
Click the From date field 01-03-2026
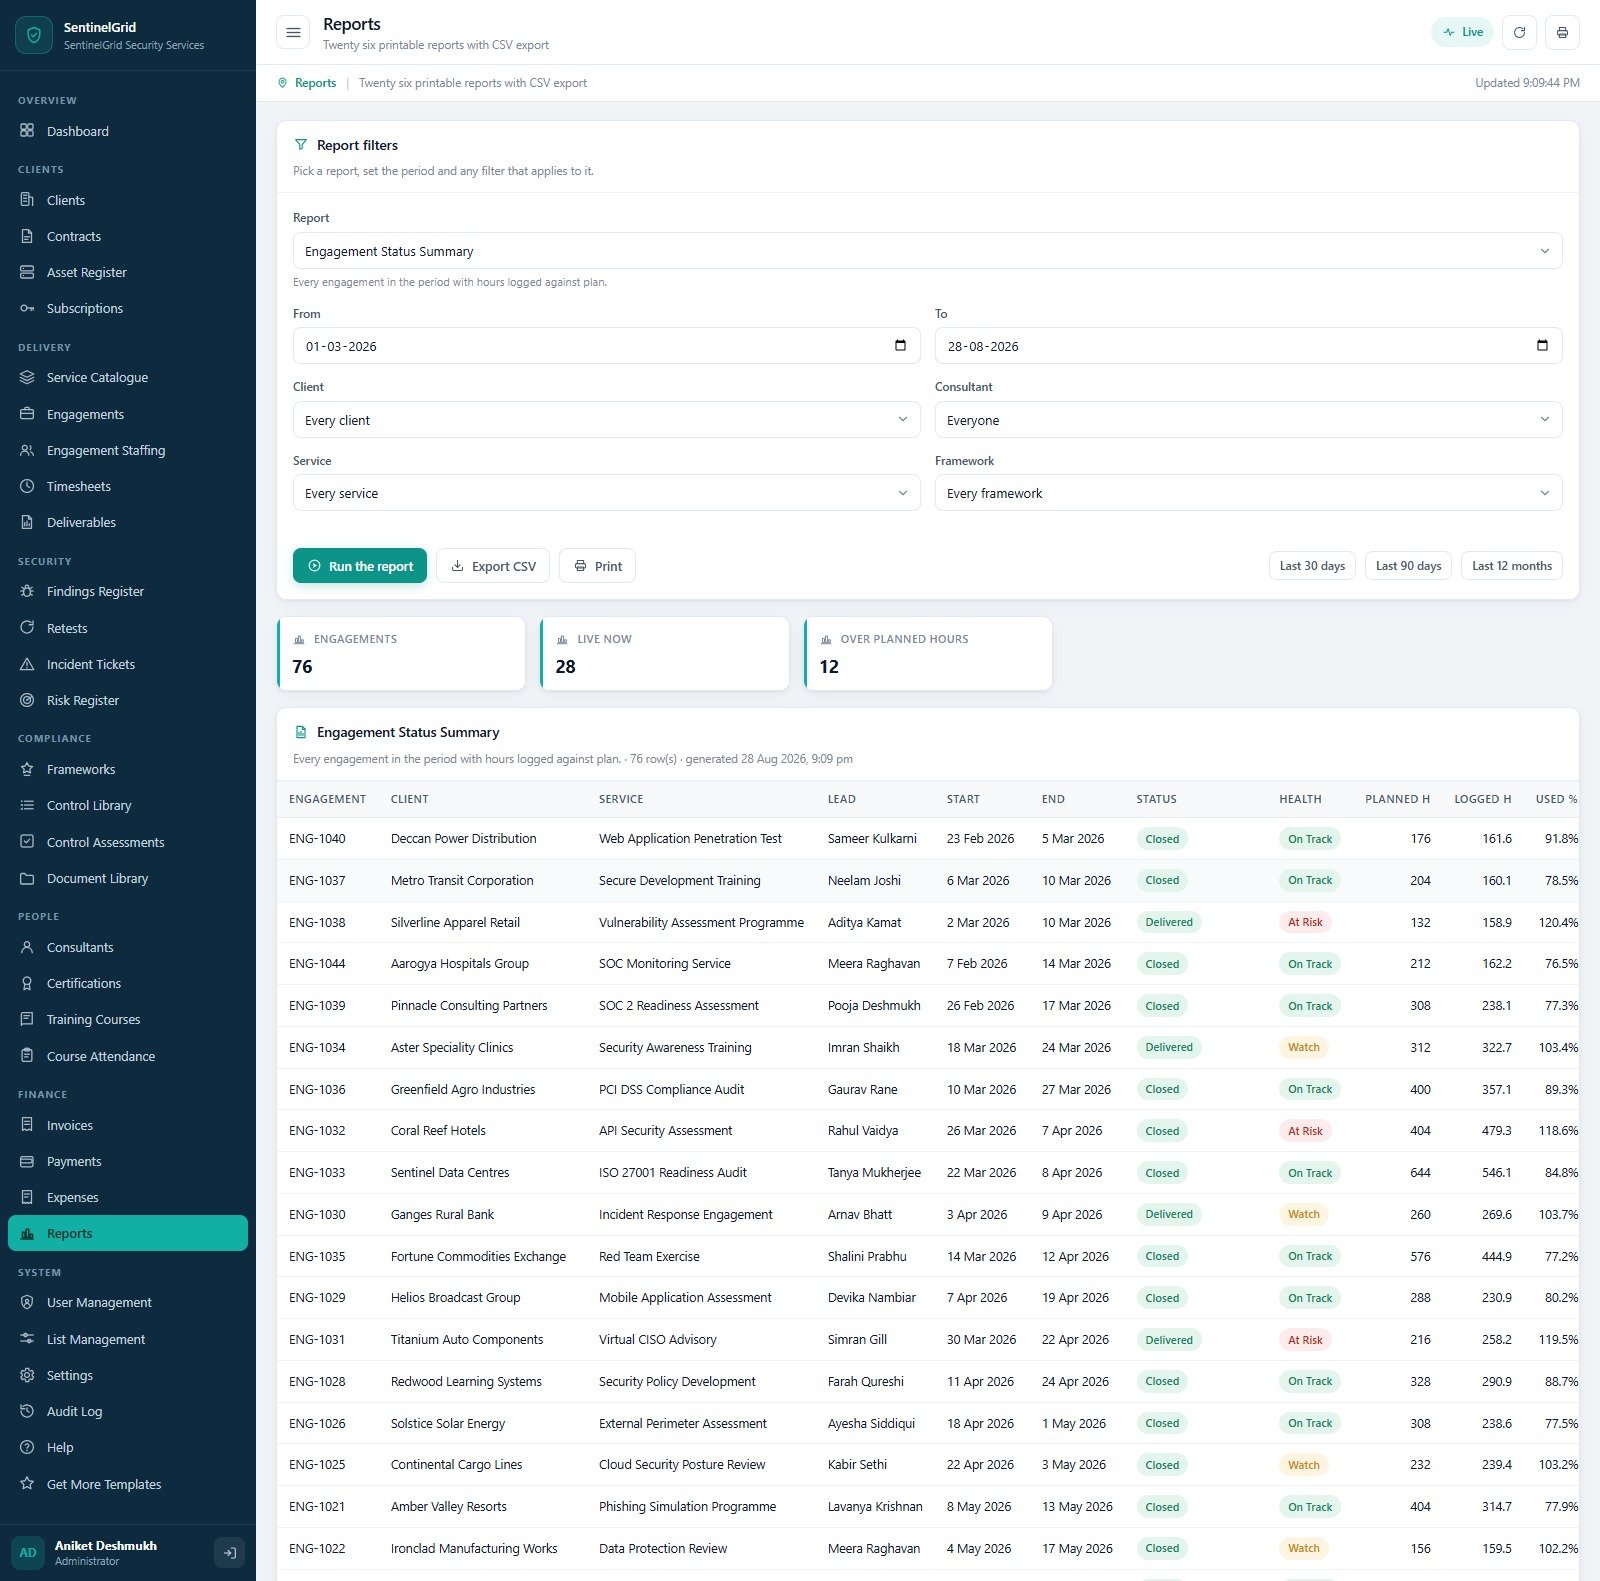606,346
